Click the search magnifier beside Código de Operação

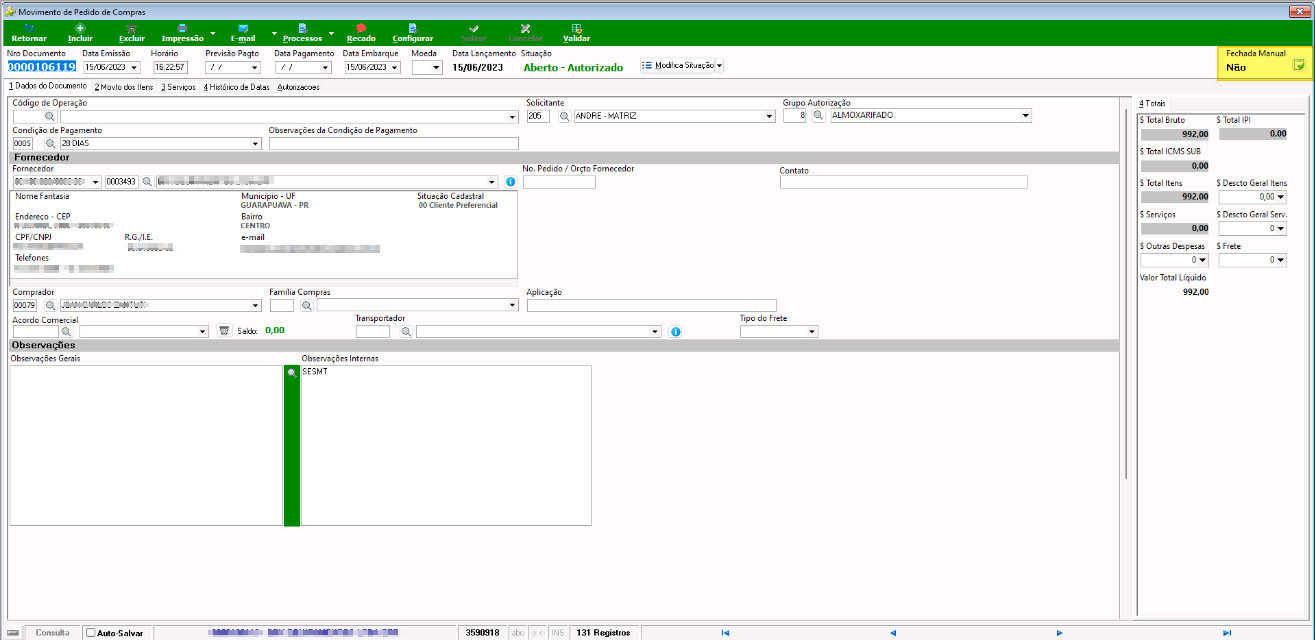pos(49,116)
